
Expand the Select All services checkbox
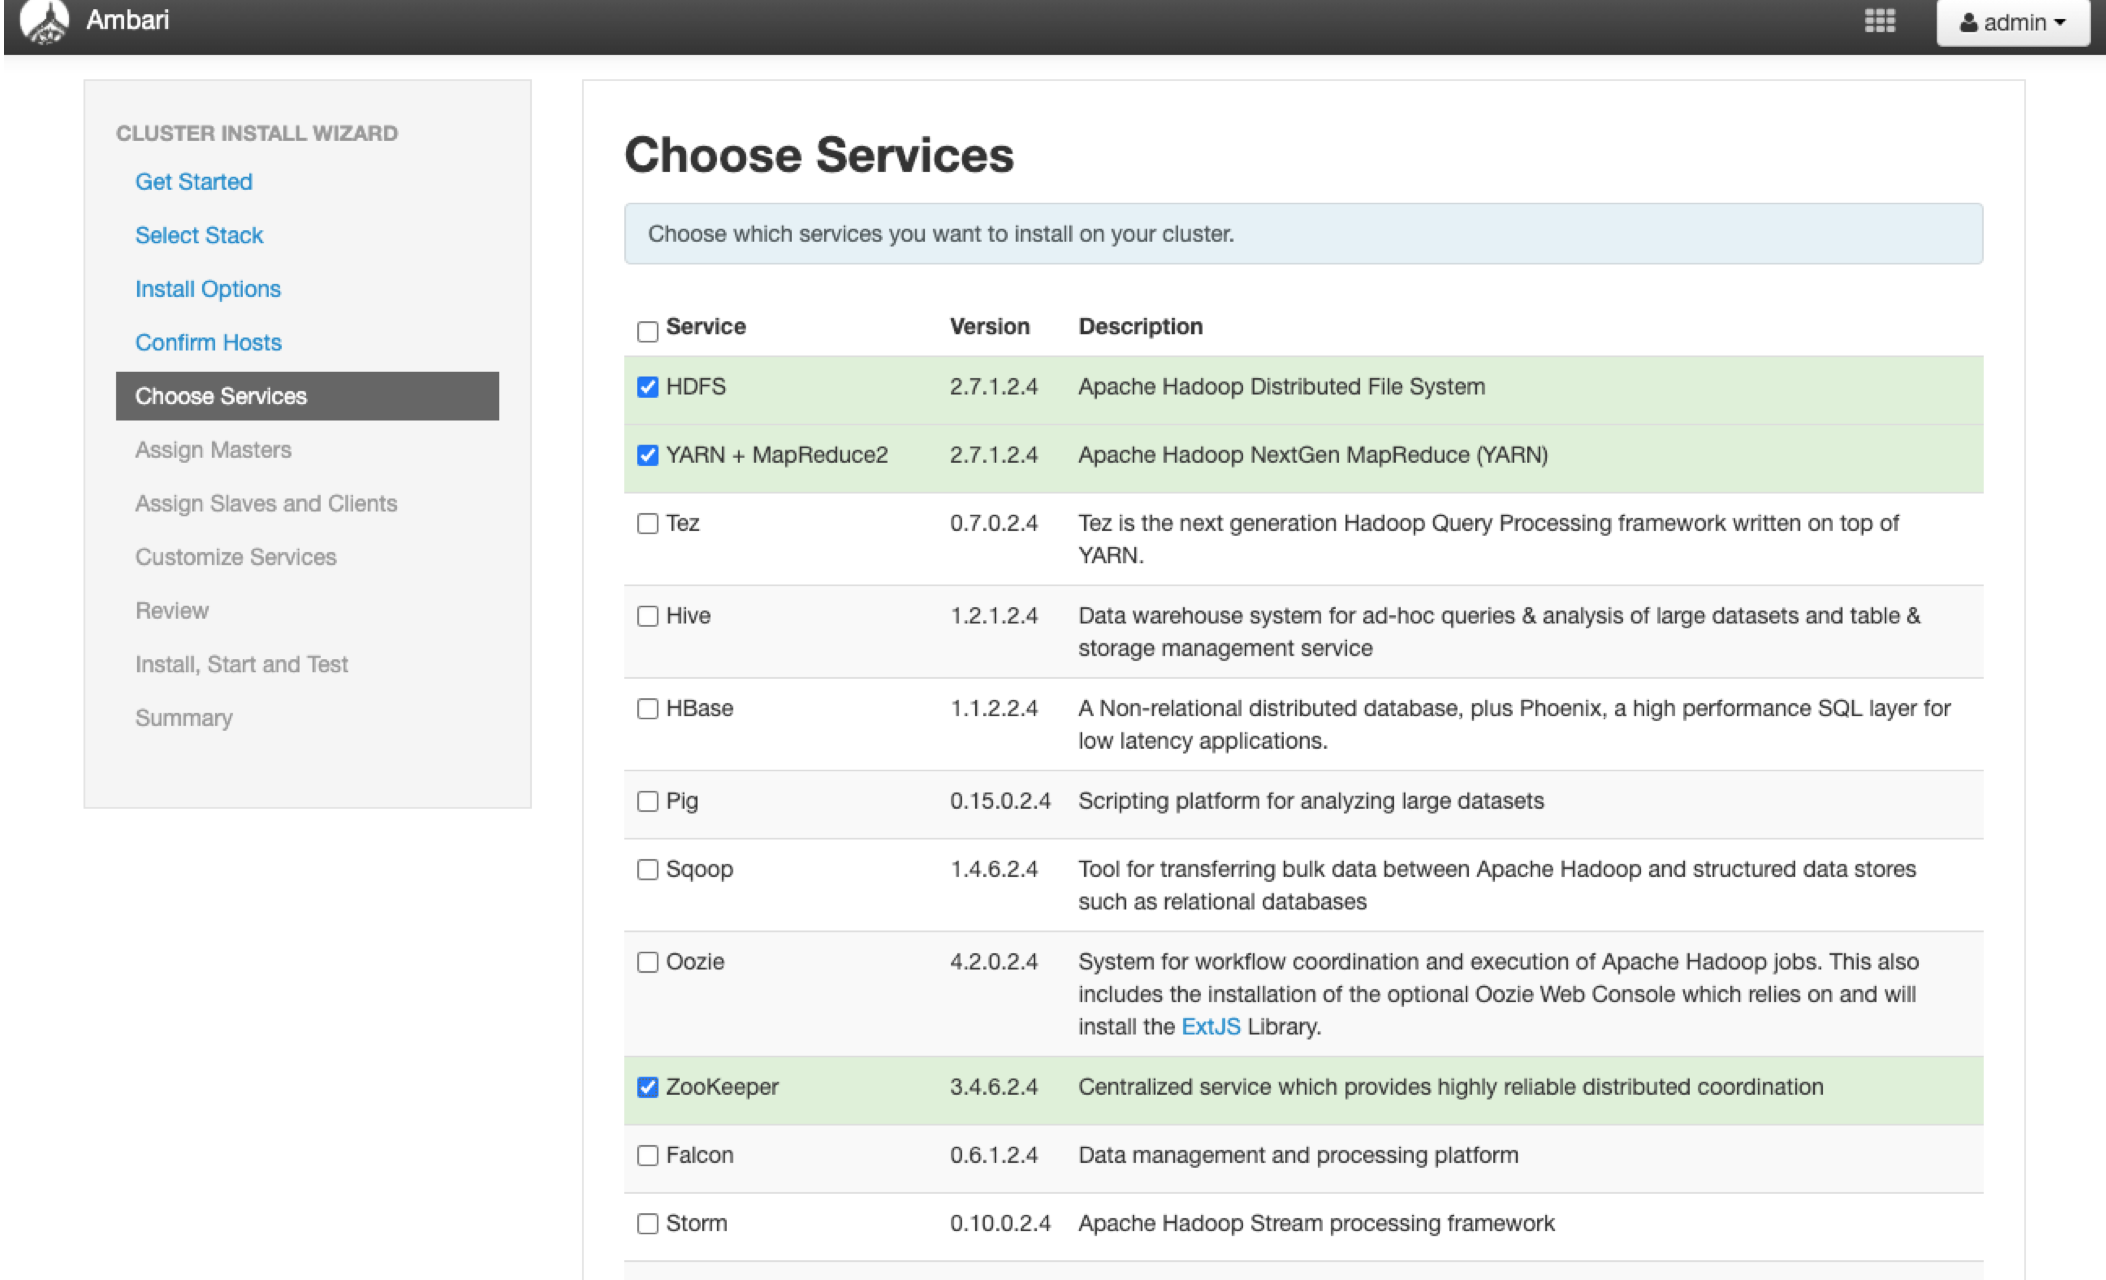pyautogui.click(x=647, y=328)
